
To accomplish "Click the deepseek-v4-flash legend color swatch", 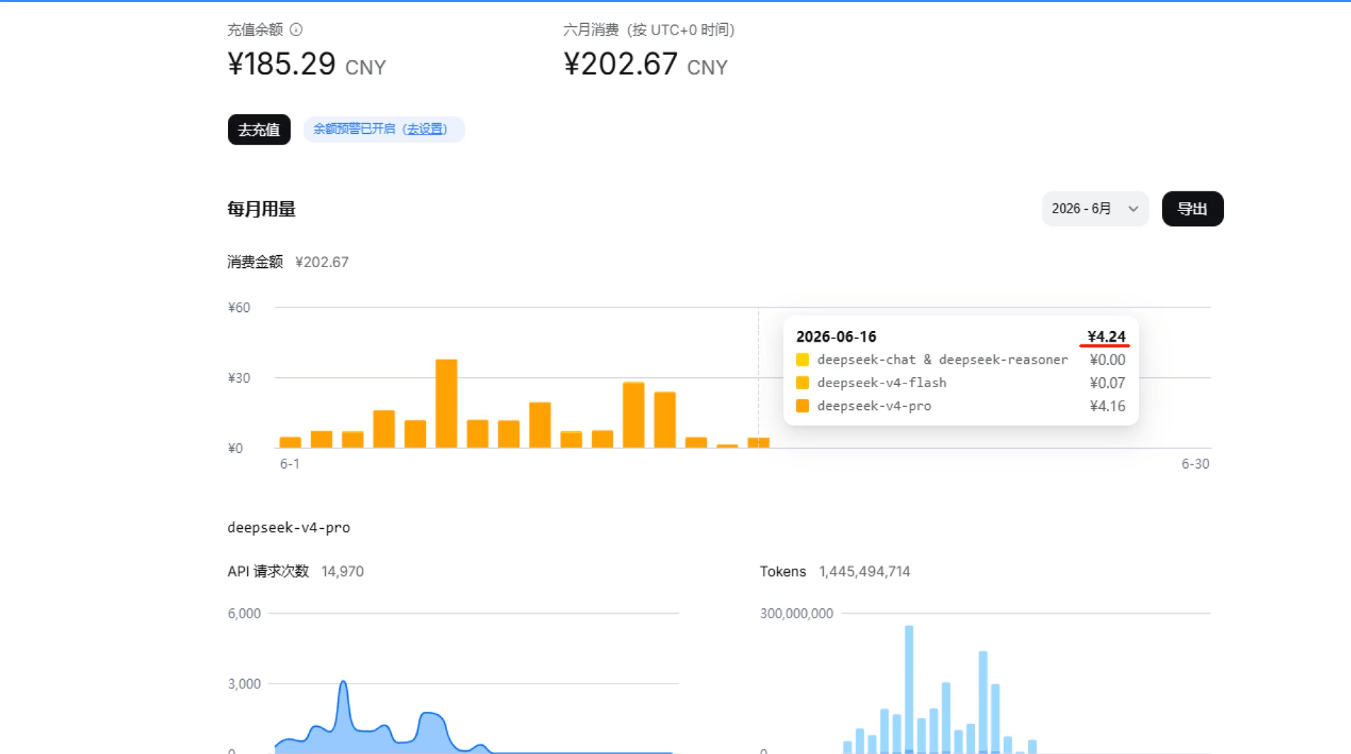I will point(803,383).
